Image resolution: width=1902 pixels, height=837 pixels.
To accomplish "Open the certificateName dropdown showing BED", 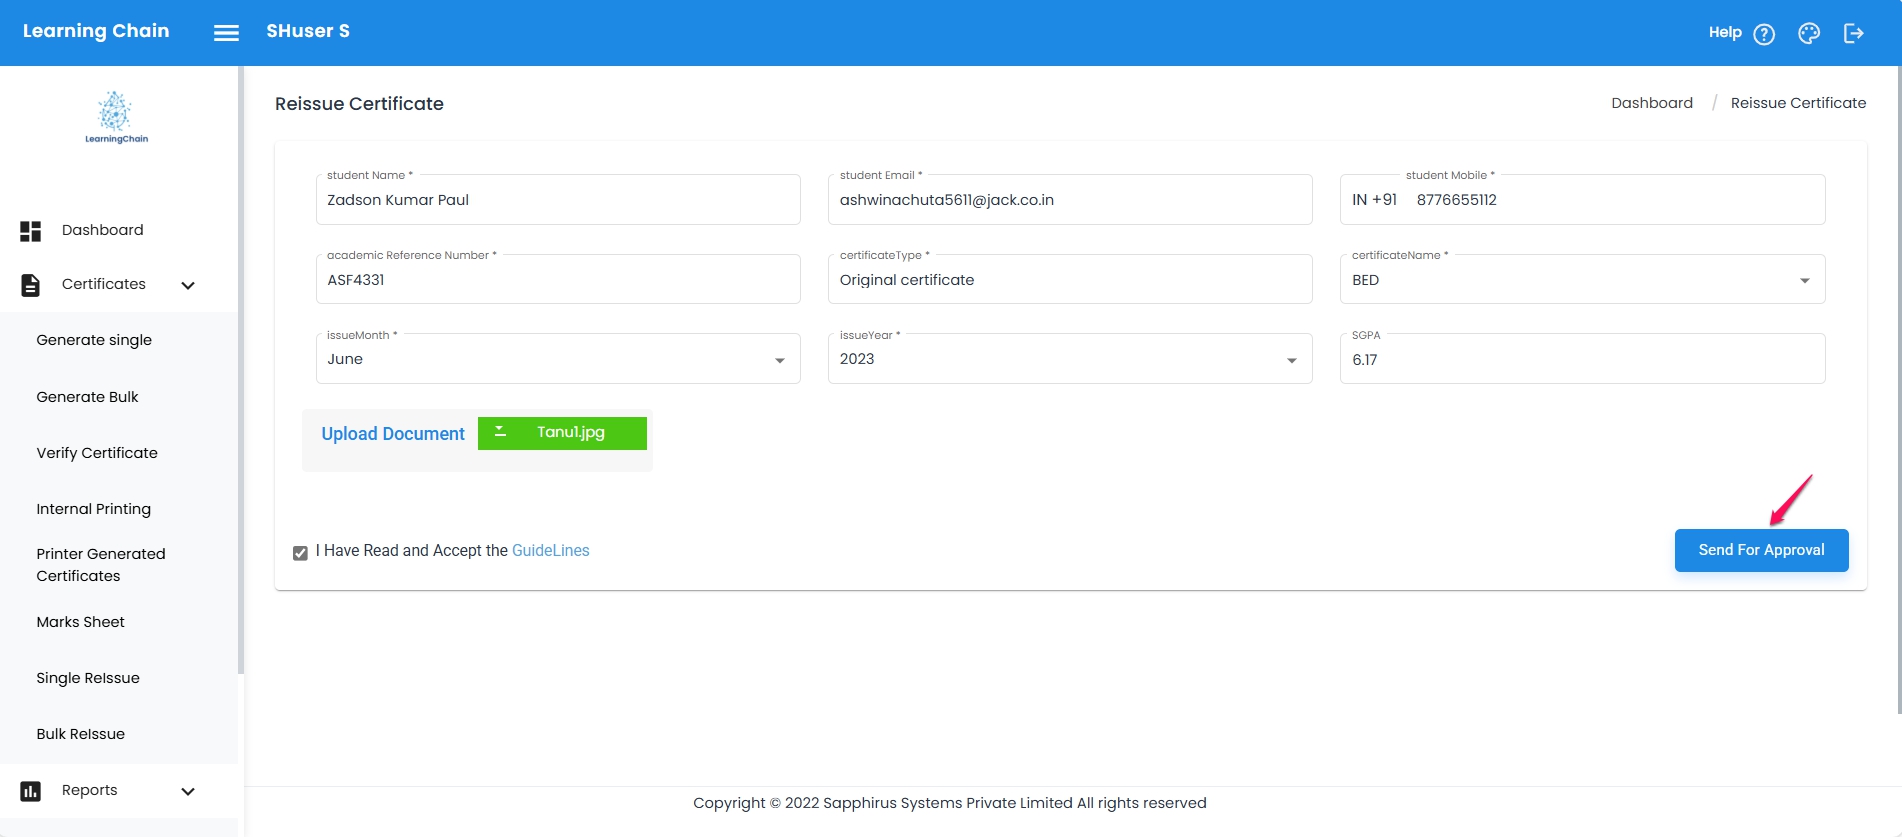I will click(x=1581, y=280).
